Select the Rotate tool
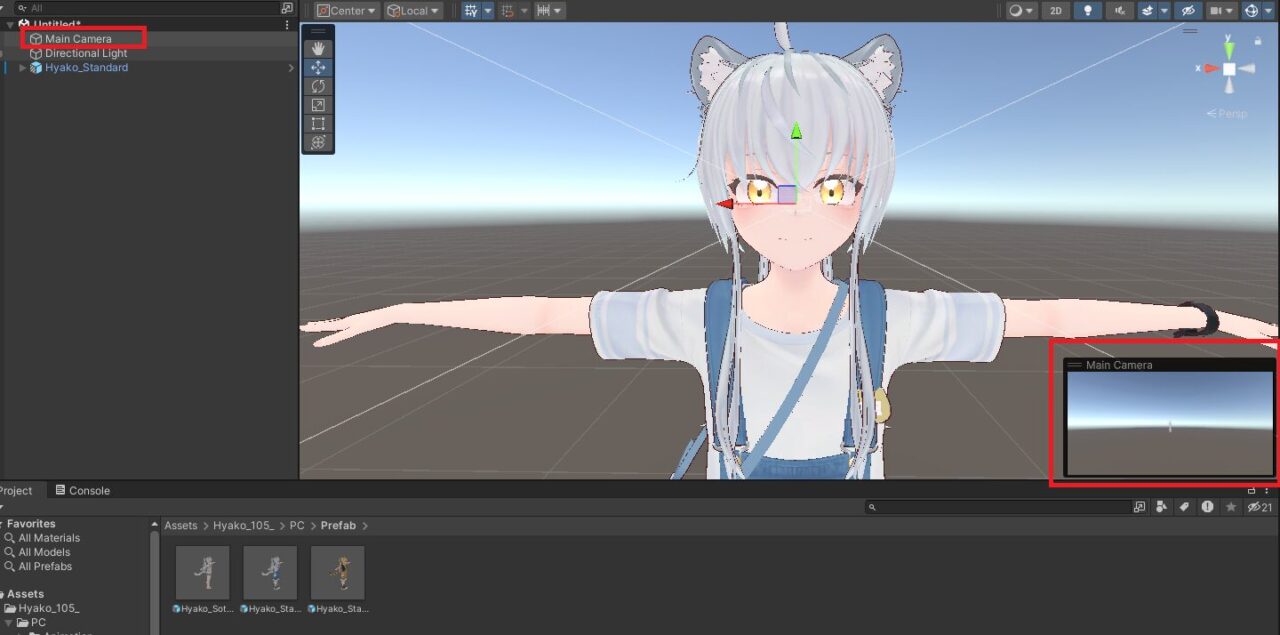This screenshot has width=1280, height=635. point(318,86)
